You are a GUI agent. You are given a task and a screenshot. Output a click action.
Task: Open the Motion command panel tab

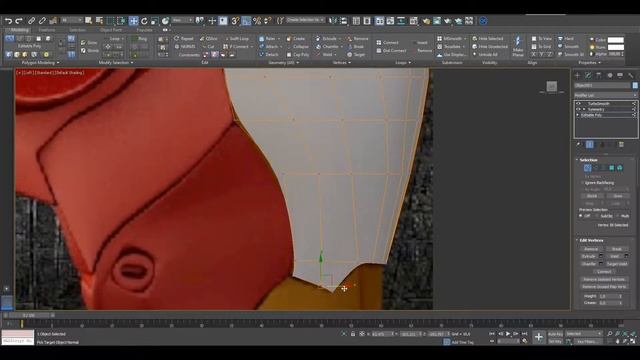click(x=610, y=76)
